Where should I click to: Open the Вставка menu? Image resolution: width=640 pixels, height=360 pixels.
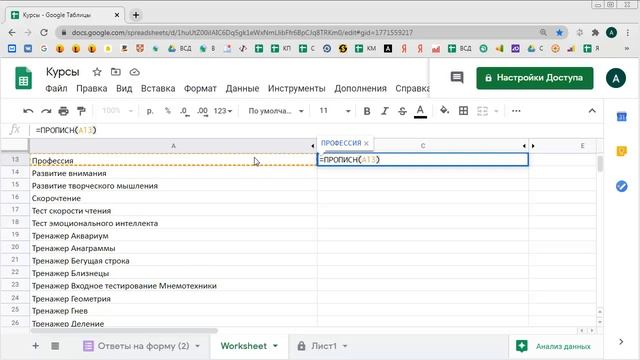158,89
